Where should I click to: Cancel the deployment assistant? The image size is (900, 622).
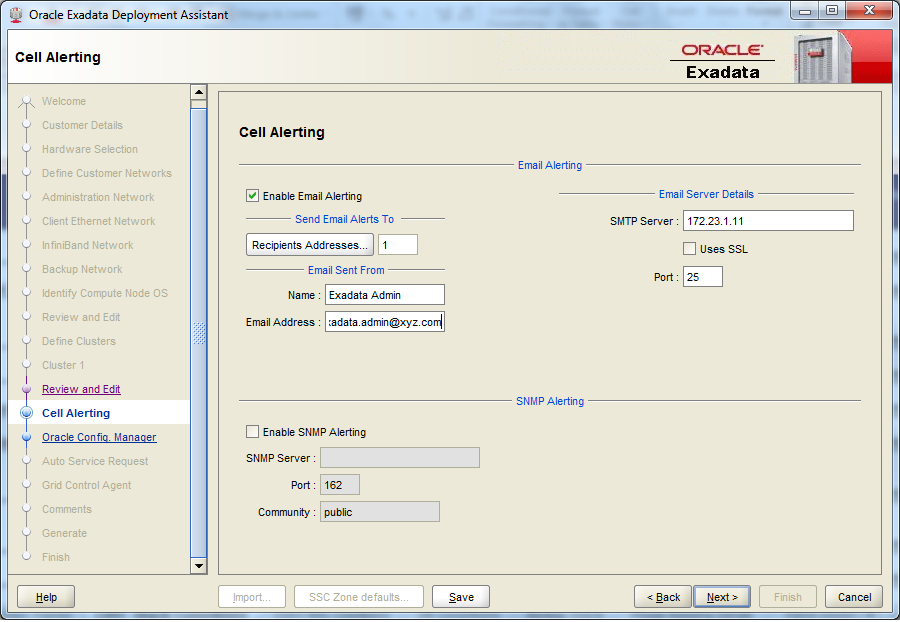853,596
